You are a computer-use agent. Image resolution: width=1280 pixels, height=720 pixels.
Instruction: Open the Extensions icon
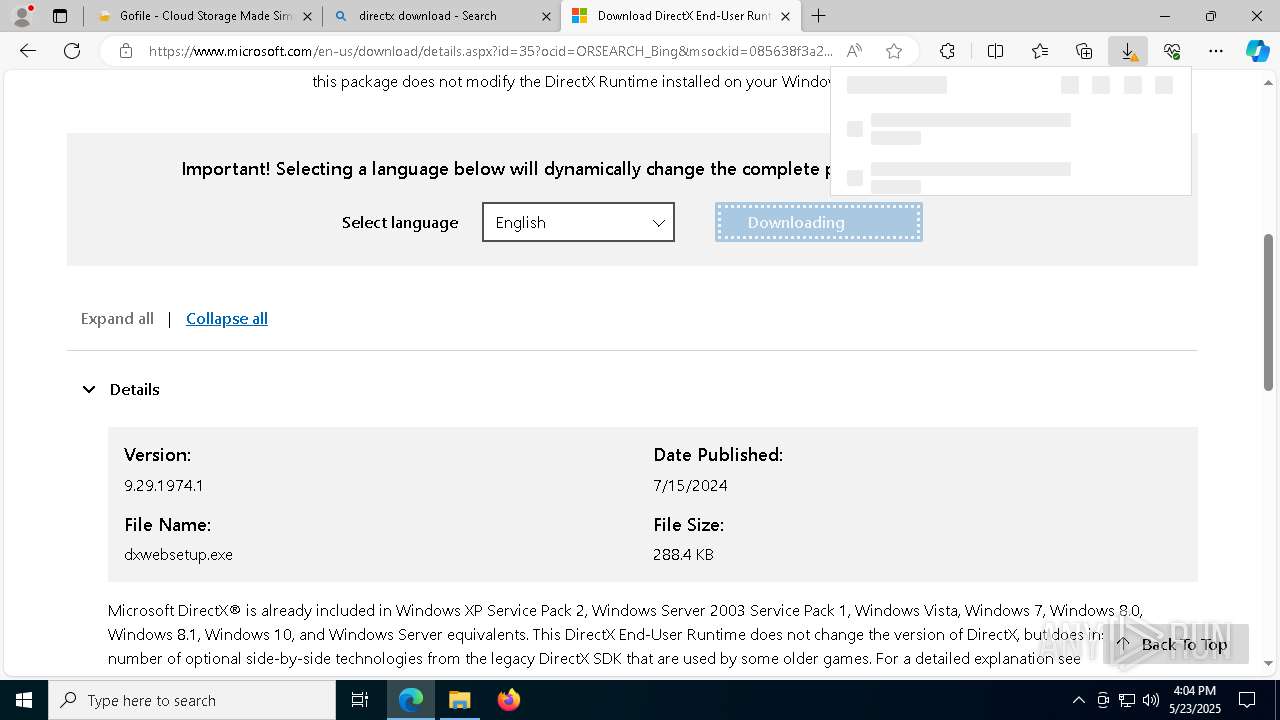(947, 51)
